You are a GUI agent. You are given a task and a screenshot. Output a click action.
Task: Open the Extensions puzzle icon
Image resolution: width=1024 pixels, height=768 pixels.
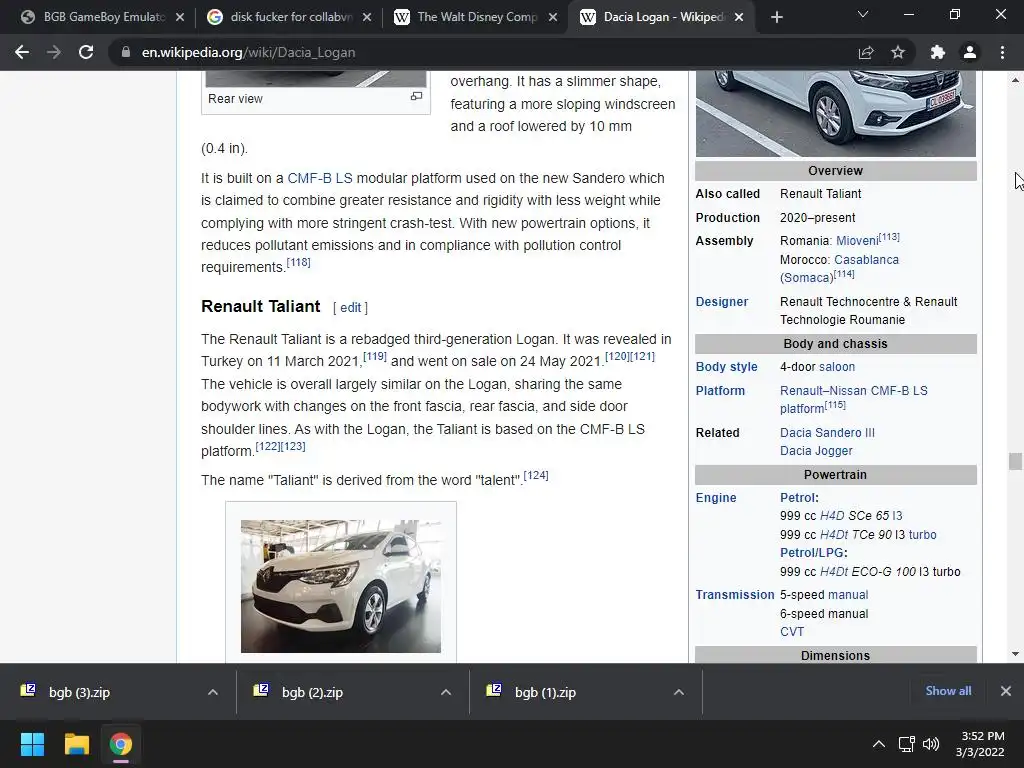pos(938,52)
